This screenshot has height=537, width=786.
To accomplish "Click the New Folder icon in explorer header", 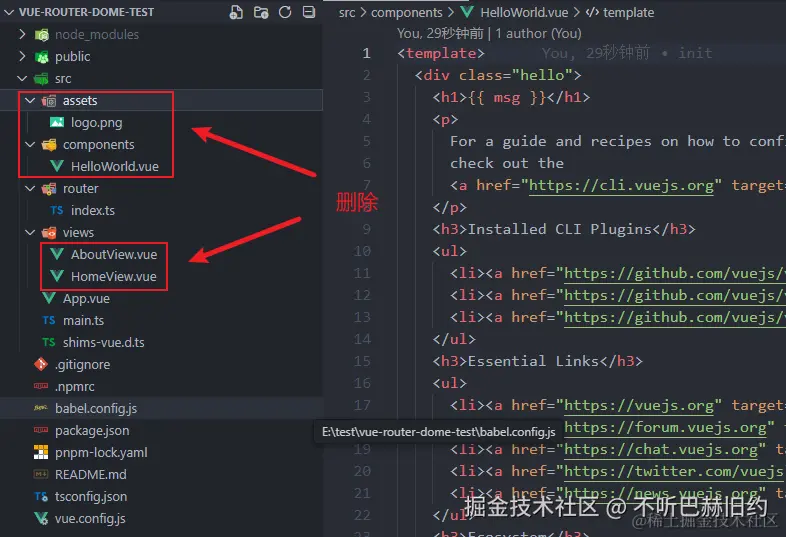I will [x=261, y=12].
